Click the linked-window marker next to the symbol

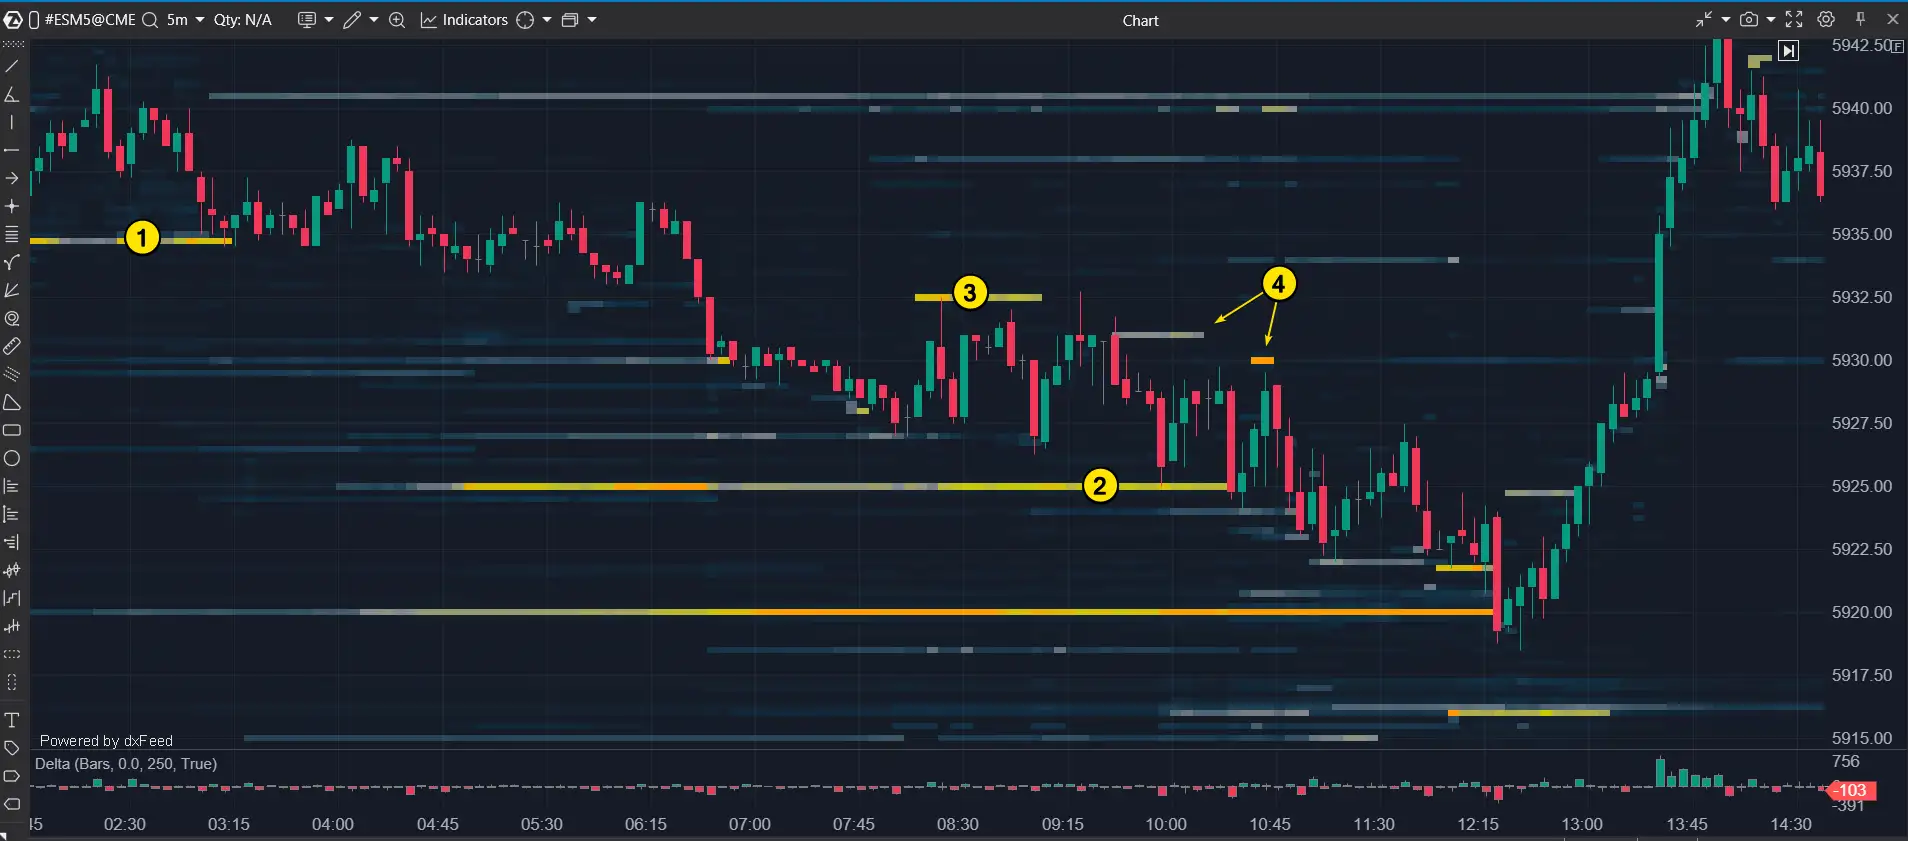34,20
